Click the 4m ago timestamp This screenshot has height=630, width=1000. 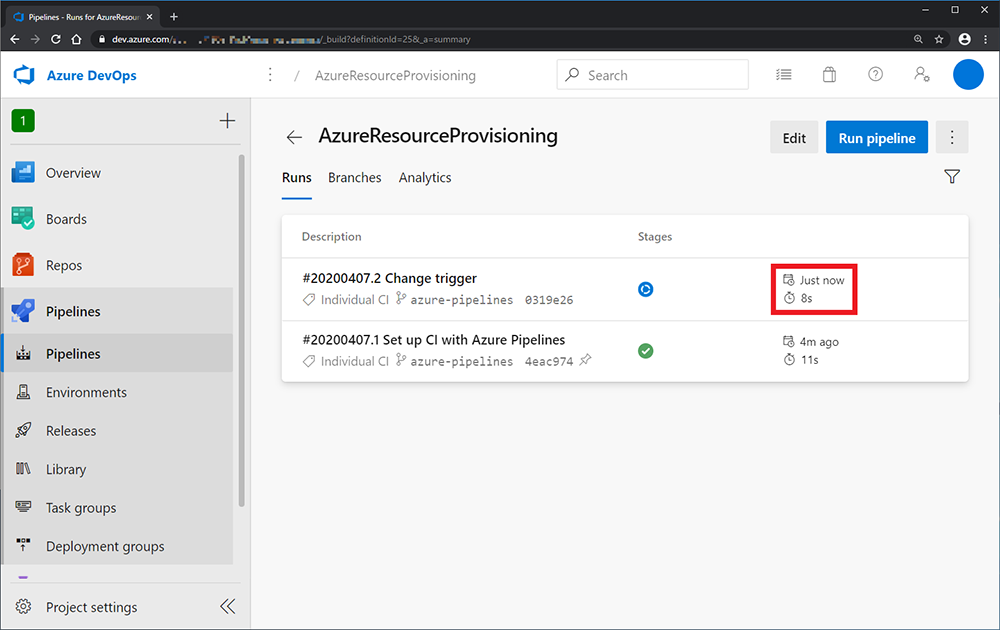(819, 342)
